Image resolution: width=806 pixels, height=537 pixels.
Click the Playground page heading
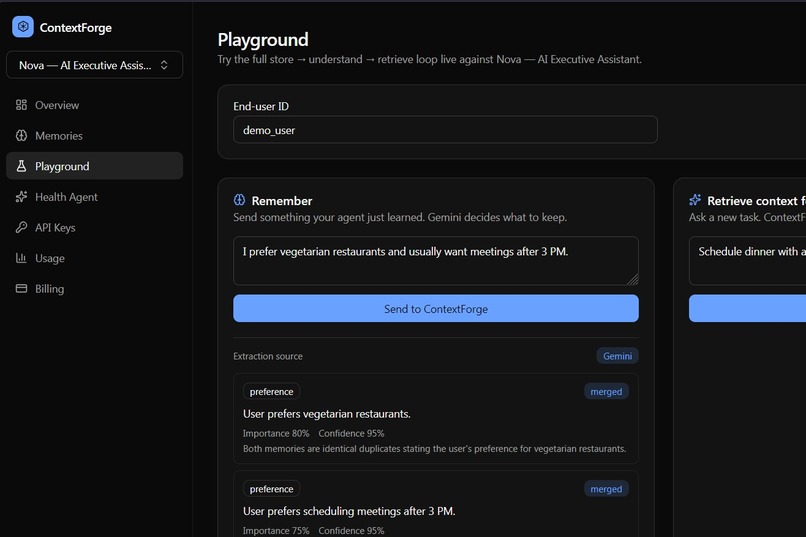263,40
